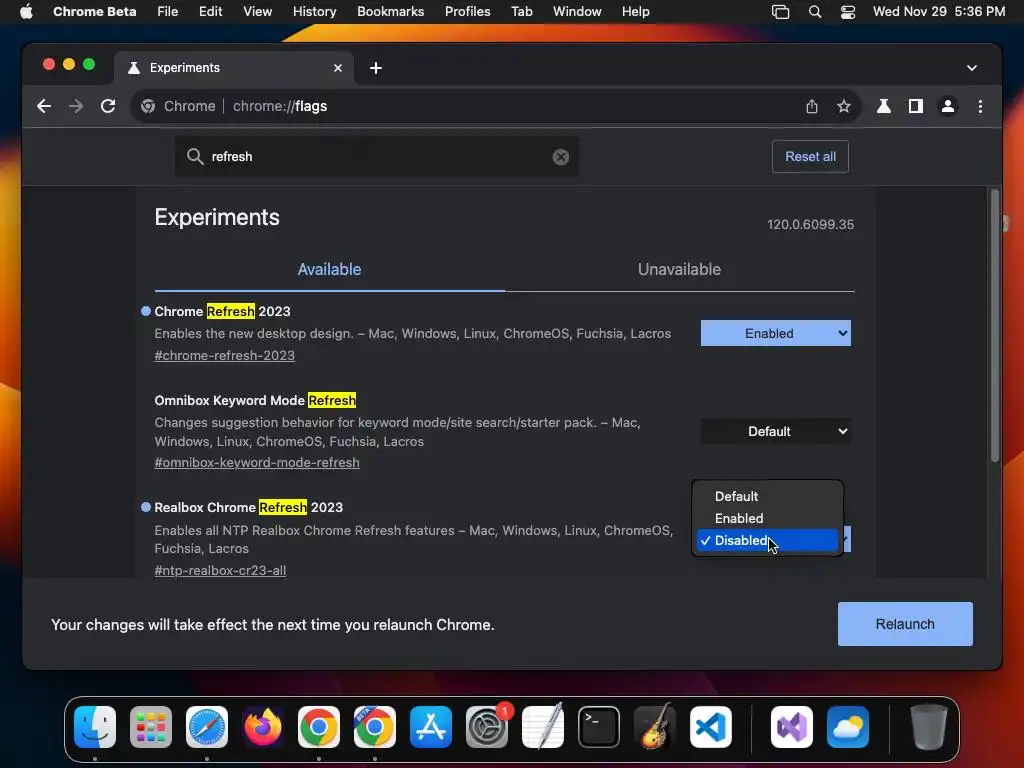Launch Safari from the Dock

pyautogui.click(x=207, y=727)
